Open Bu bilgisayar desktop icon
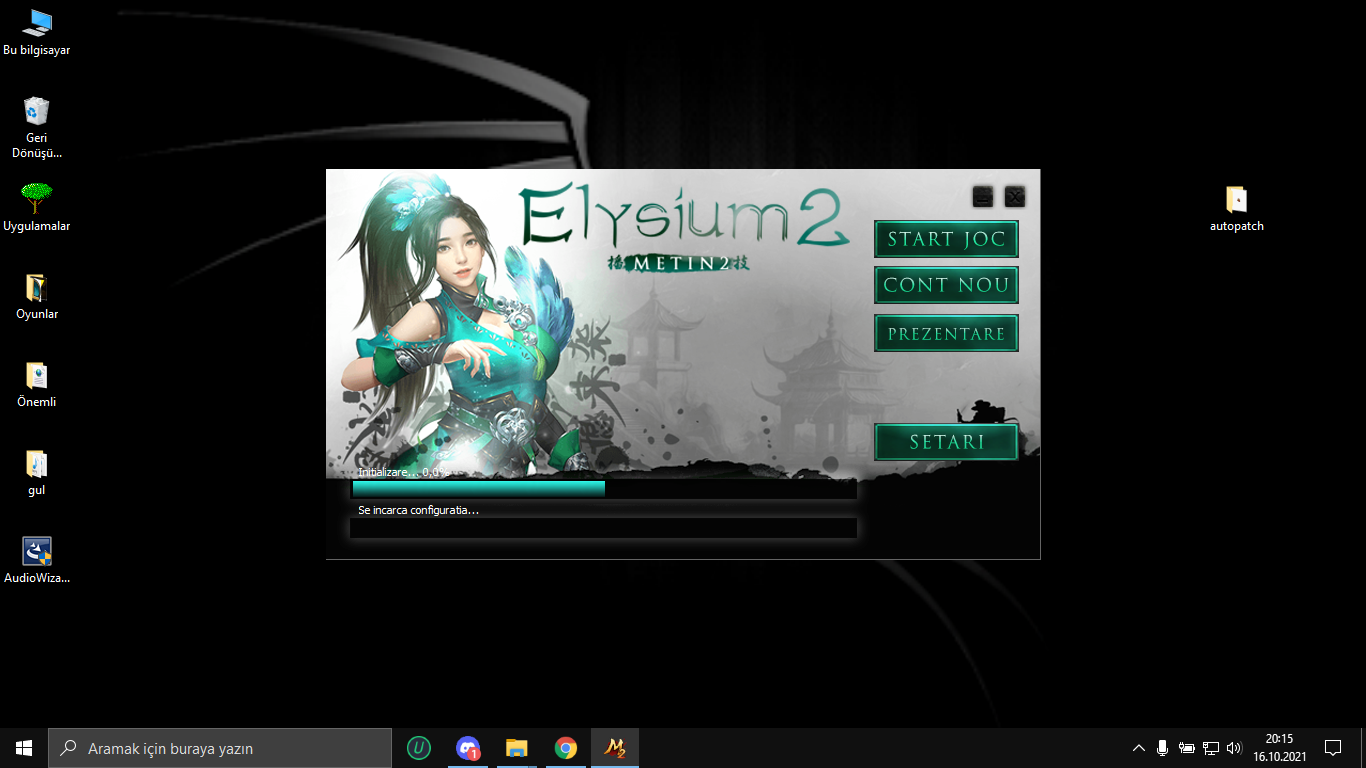 36,33
